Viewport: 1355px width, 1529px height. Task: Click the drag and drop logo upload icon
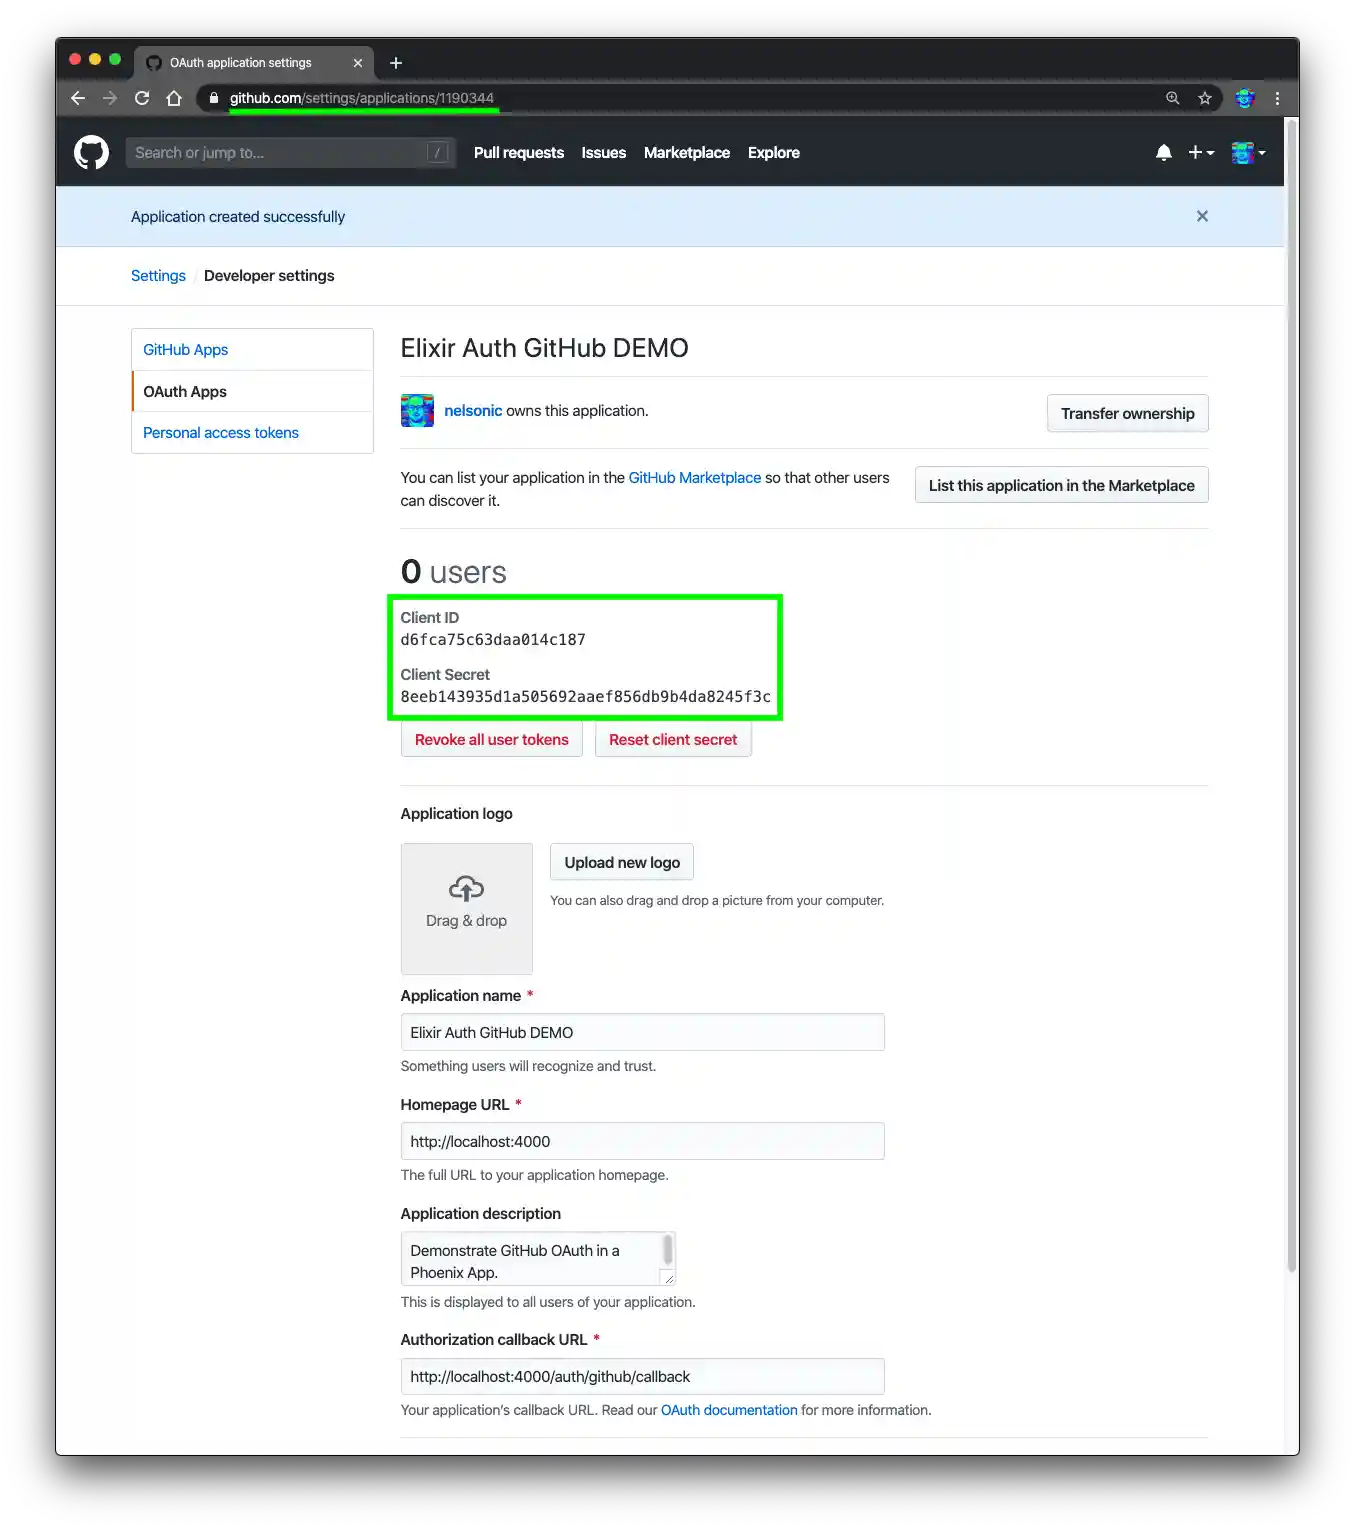466,888
